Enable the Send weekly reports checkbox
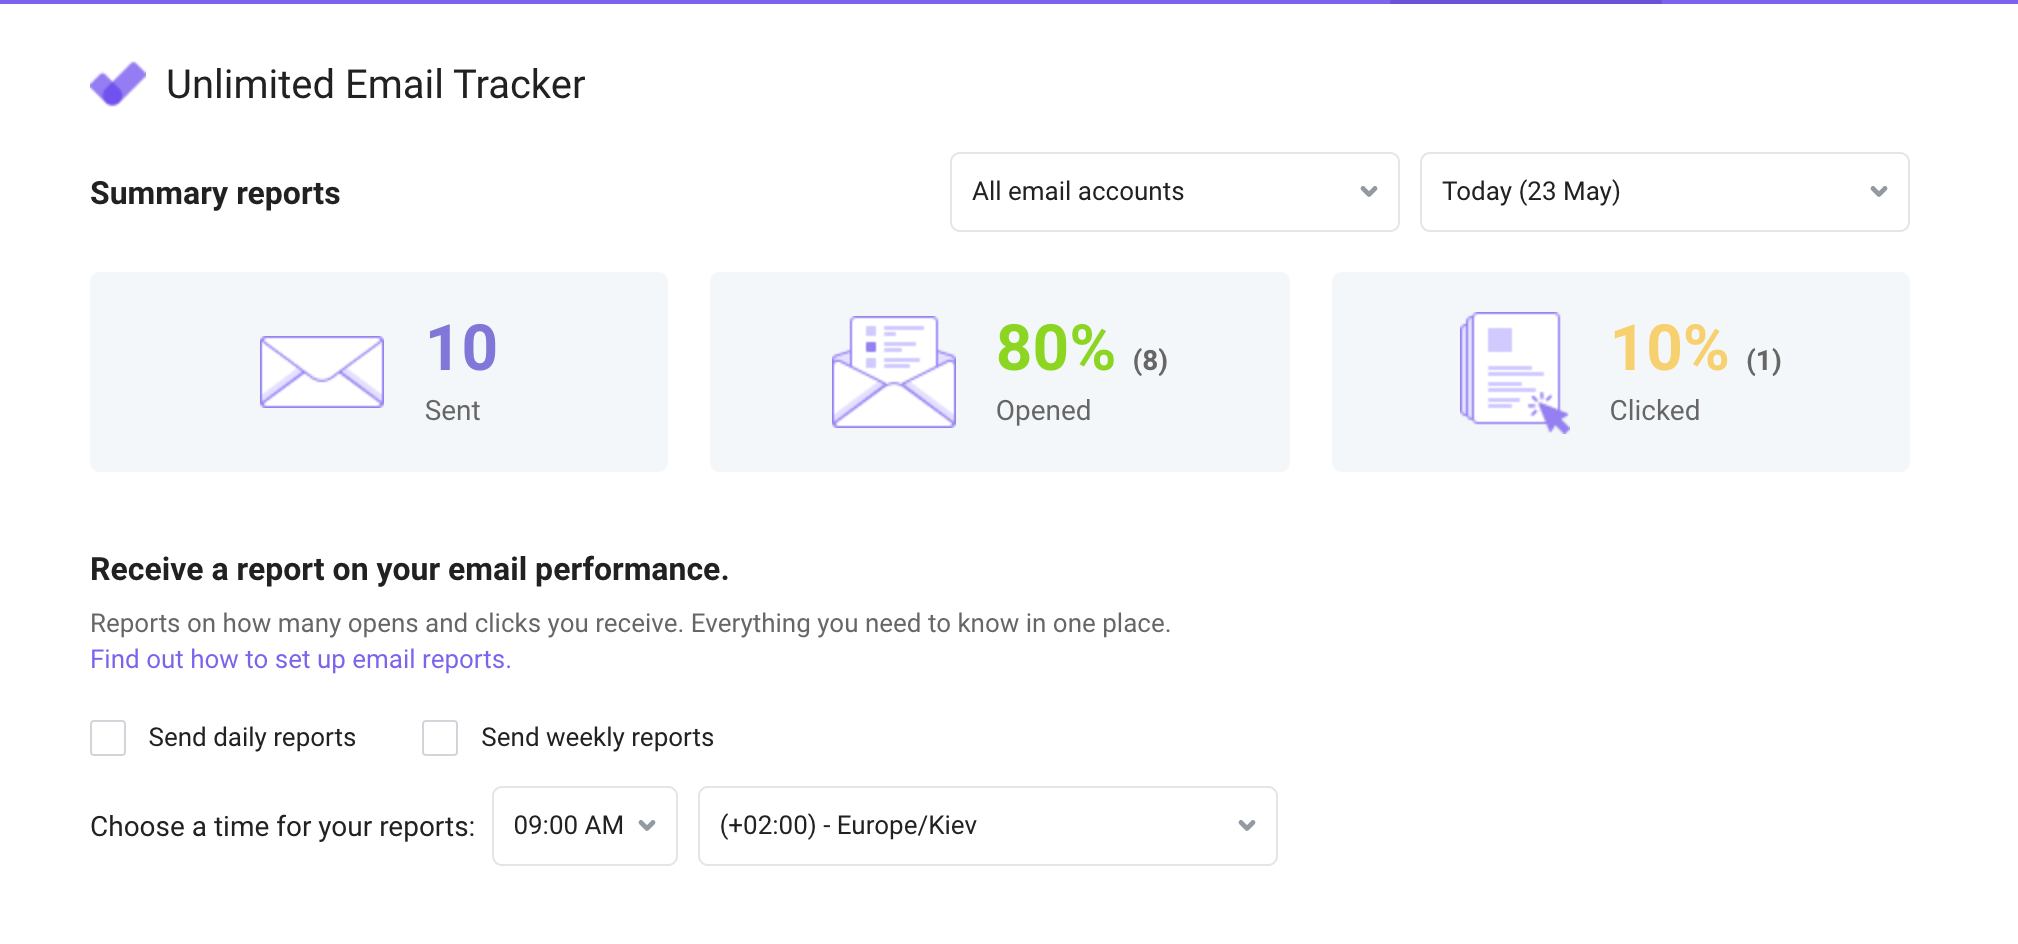Viewport: 2018px width, 944px height. (440, 738)
